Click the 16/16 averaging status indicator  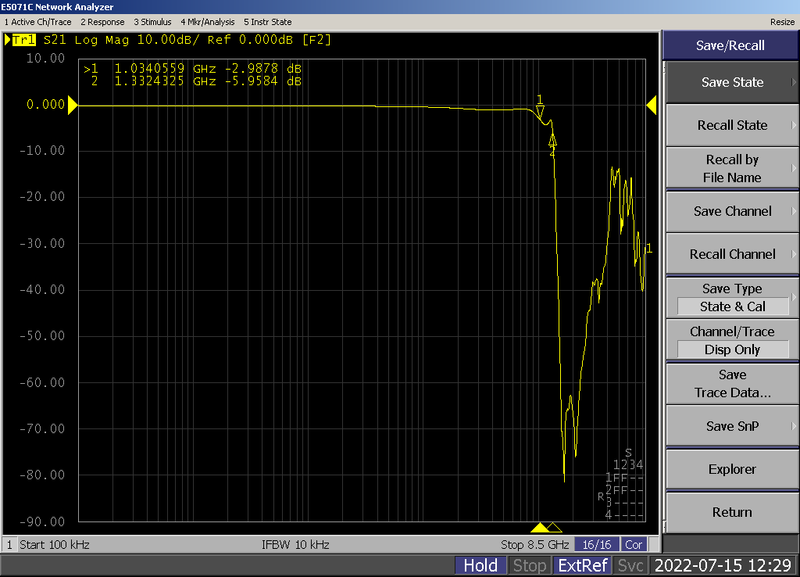(x=596, y=544)
